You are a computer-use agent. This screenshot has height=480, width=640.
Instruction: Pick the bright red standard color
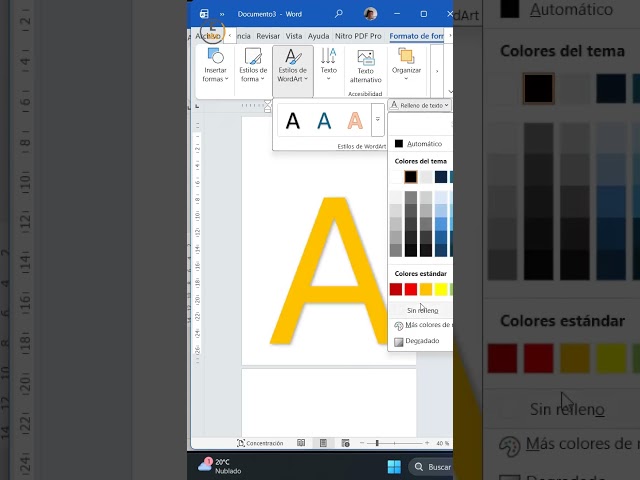tap(411, 289)
